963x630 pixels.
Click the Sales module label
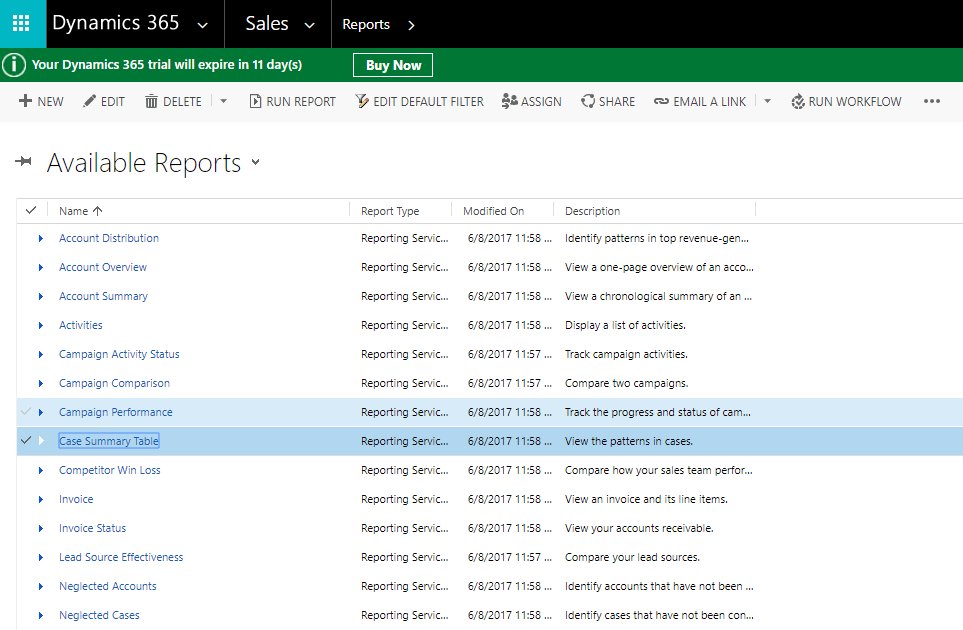267,23
